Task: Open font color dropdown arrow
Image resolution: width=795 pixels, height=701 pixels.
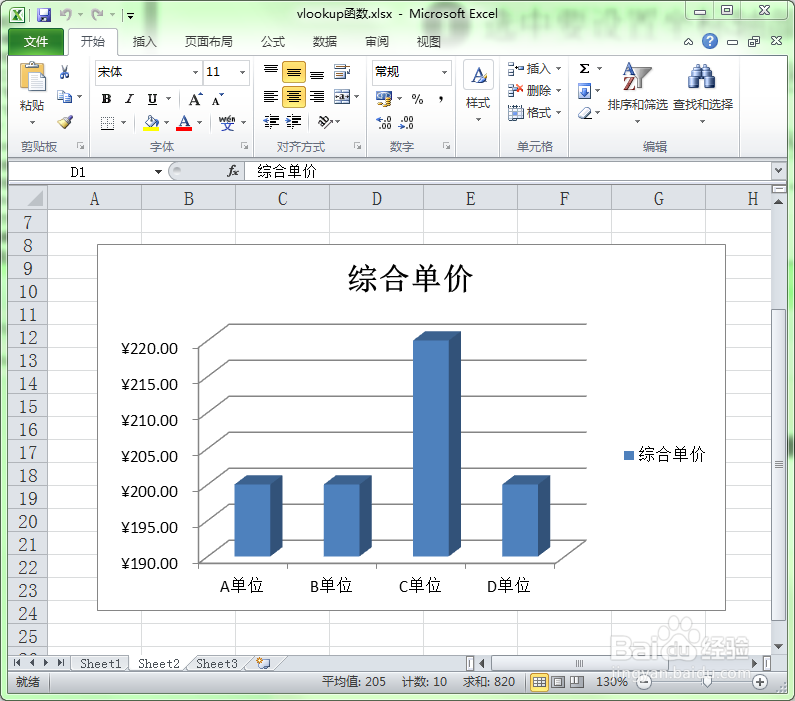Action: point(199,123)
